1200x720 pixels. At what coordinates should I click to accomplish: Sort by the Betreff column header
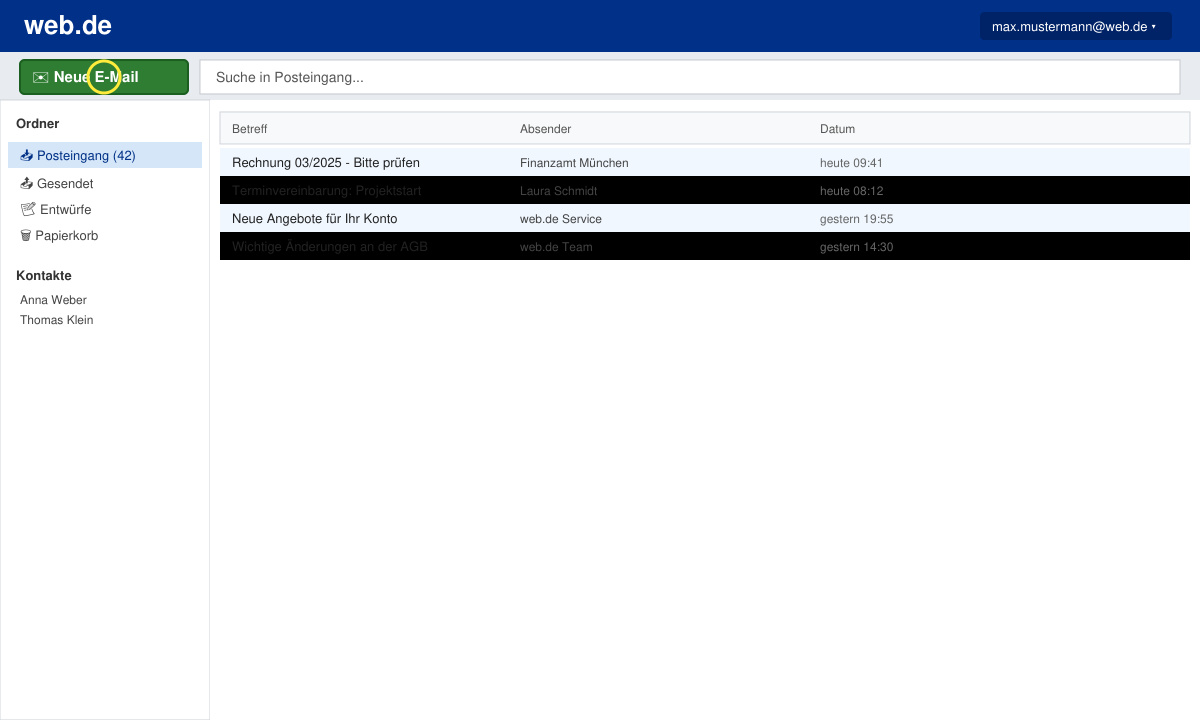click(x=250, y=129)
